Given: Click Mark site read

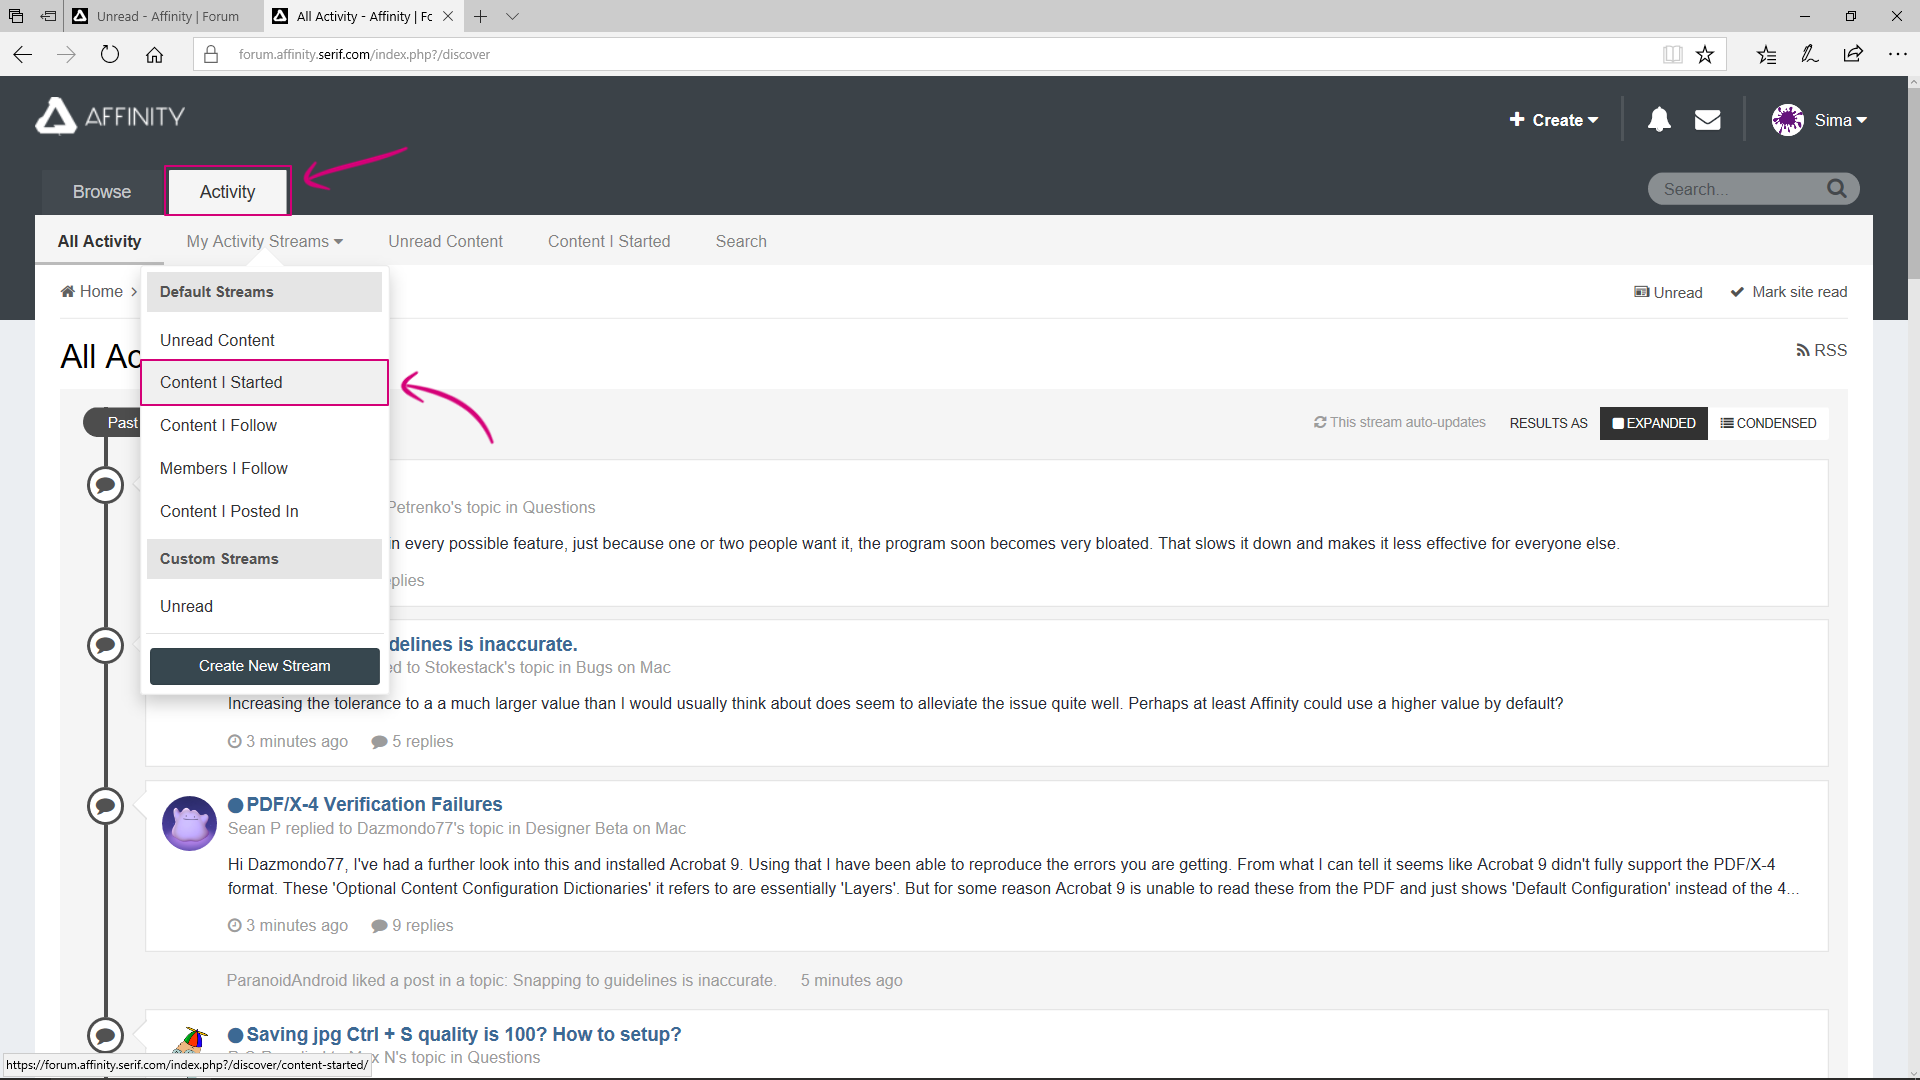Looking at the screenshot, I should 1789,292.
